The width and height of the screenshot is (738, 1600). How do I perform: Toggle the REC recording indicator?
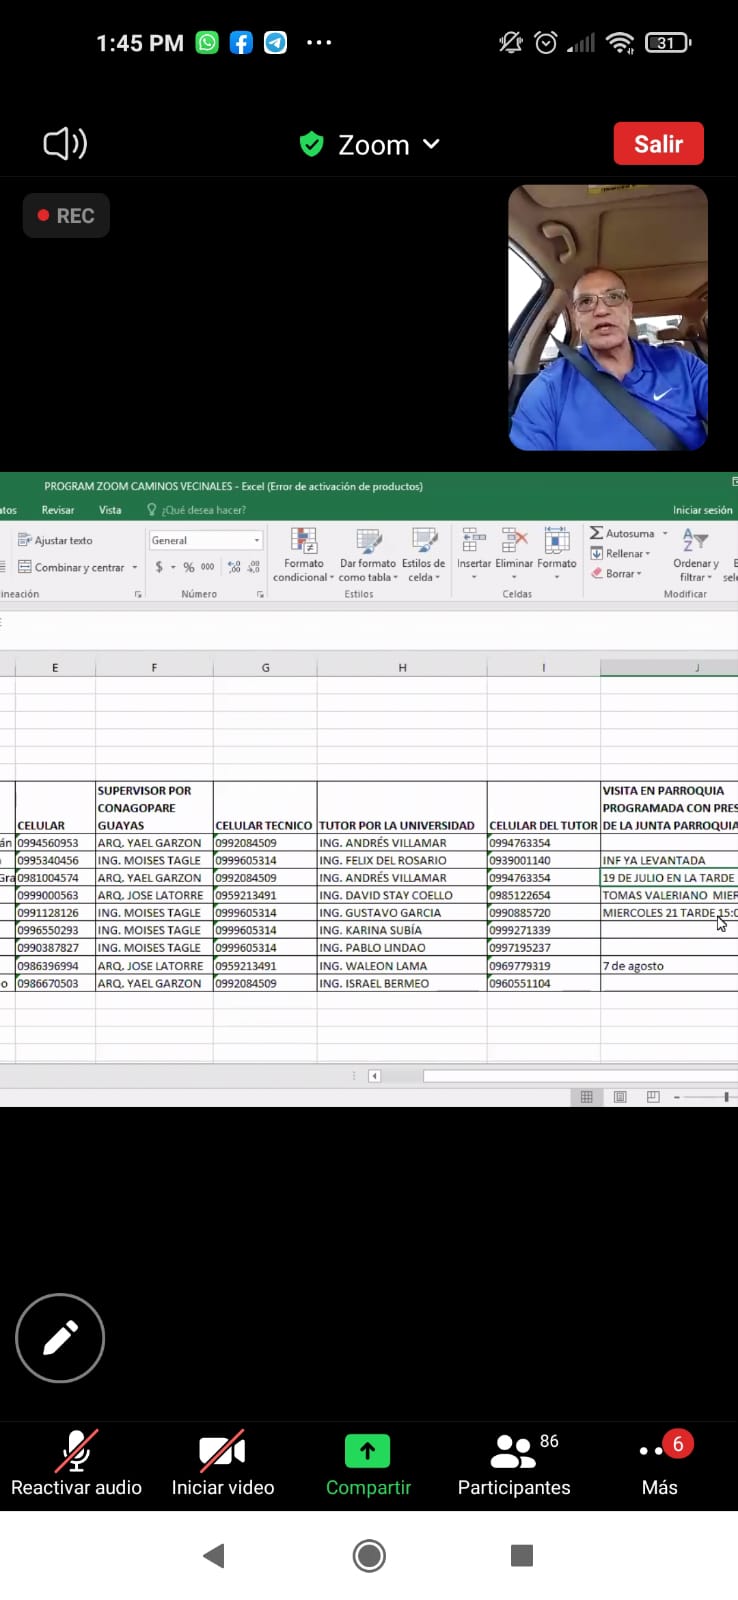[x=66, y=216]
